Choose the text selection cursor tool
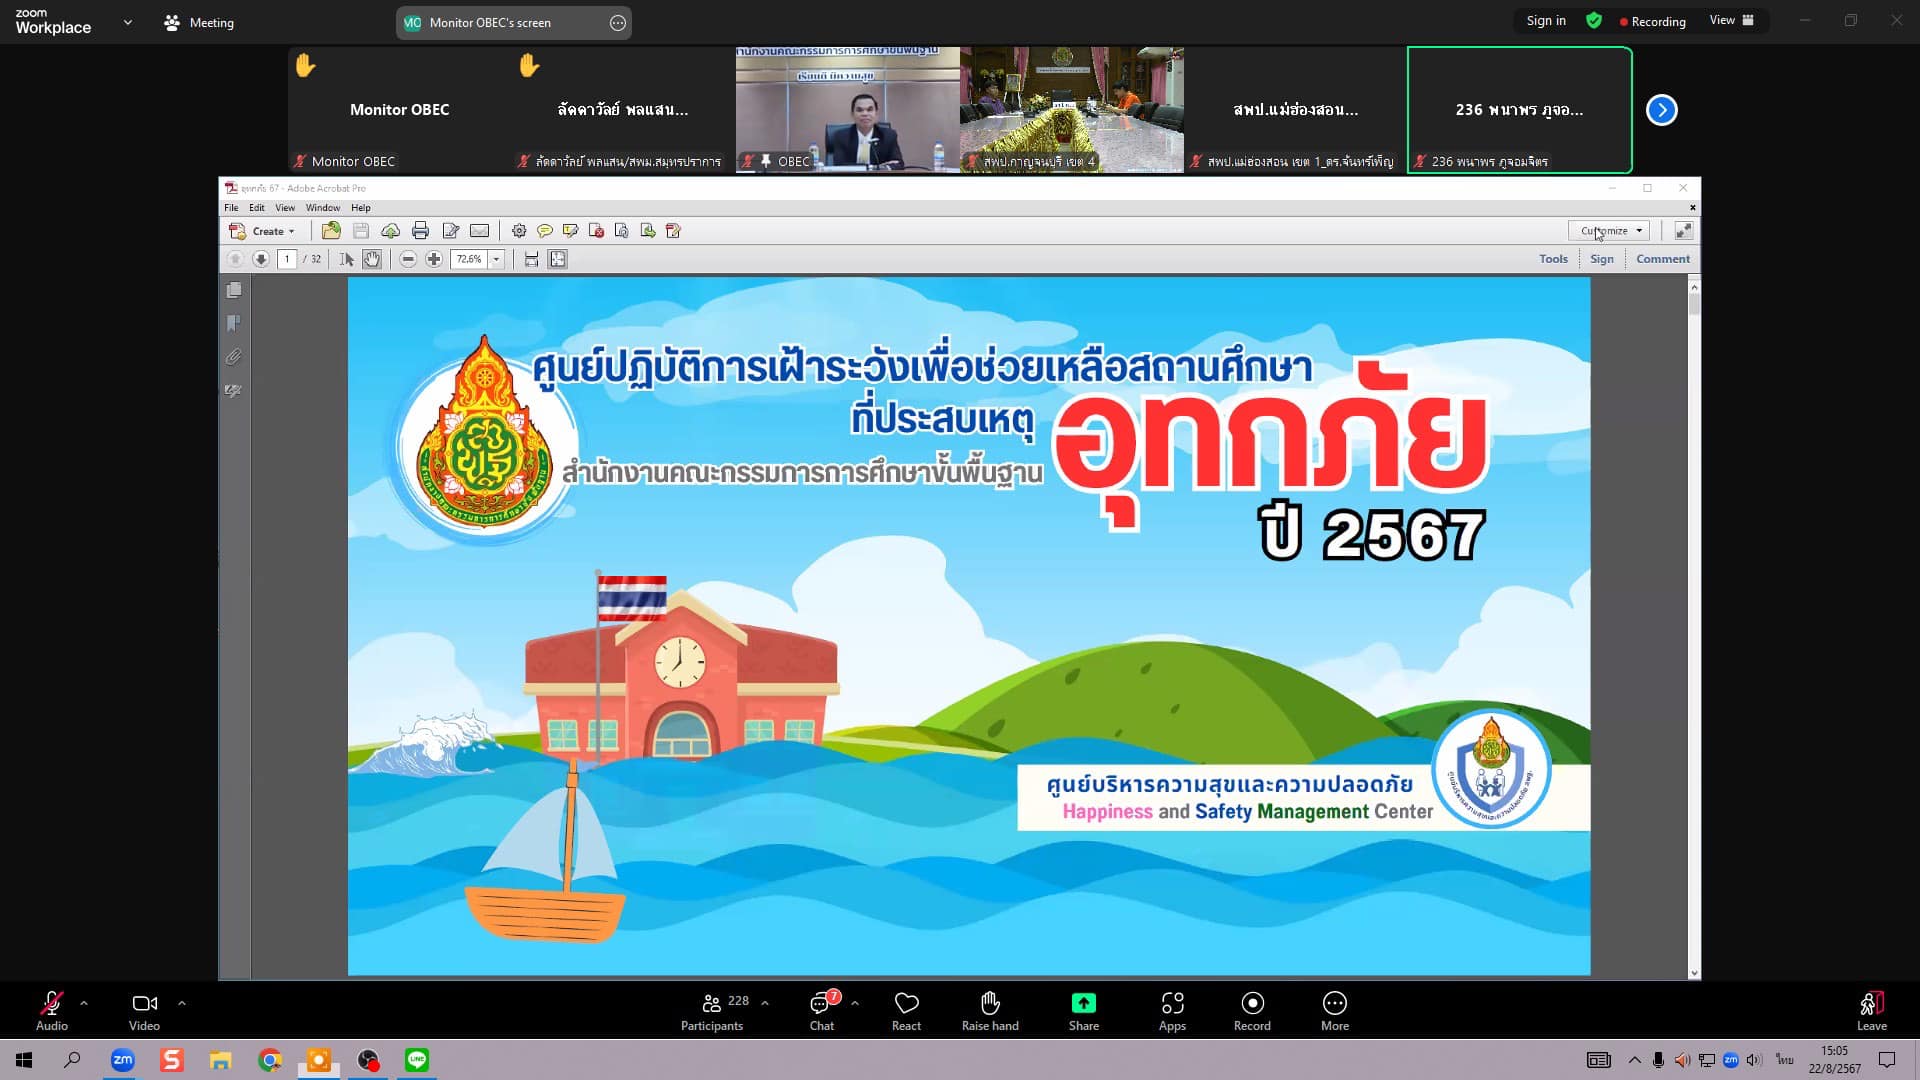The height and width of the screenshot is (1080, 1920). click(x=347, y=259)
